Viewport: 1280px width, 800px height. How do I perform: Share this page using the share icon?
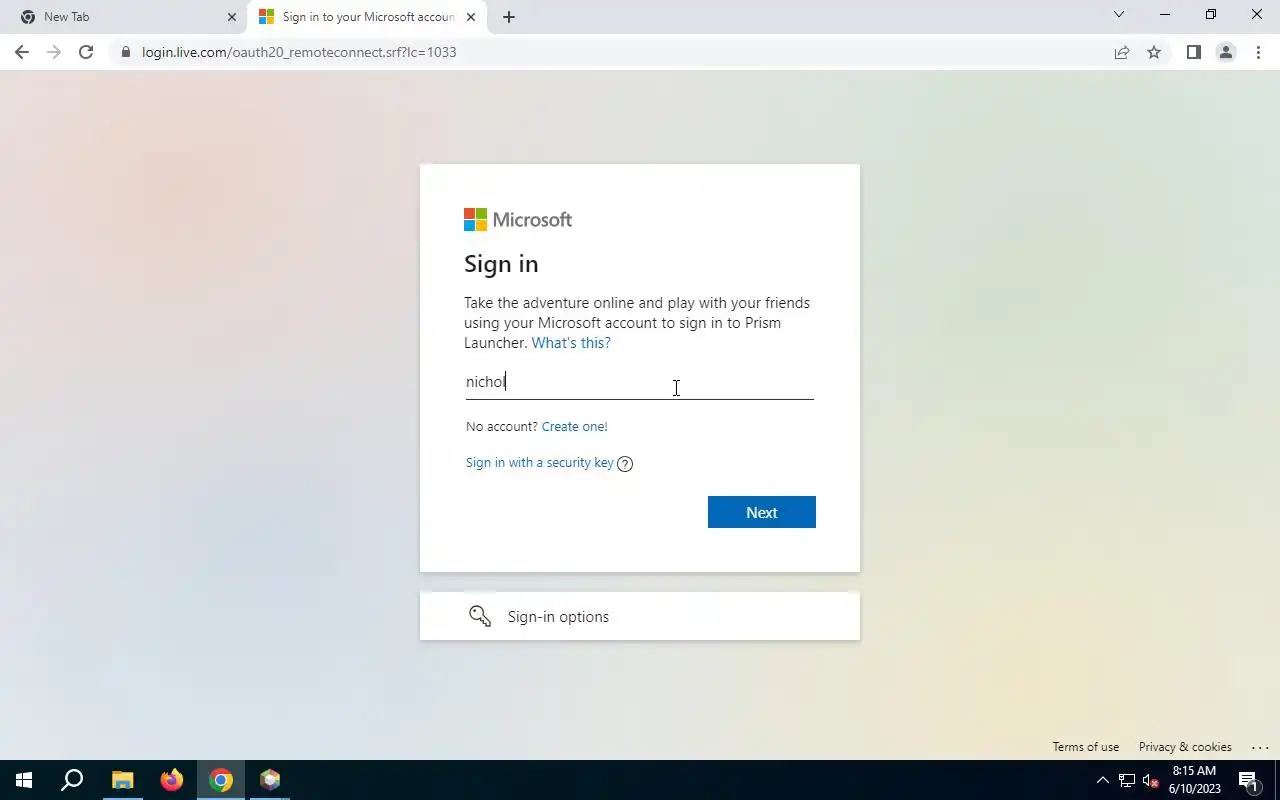click(1122, 52)
